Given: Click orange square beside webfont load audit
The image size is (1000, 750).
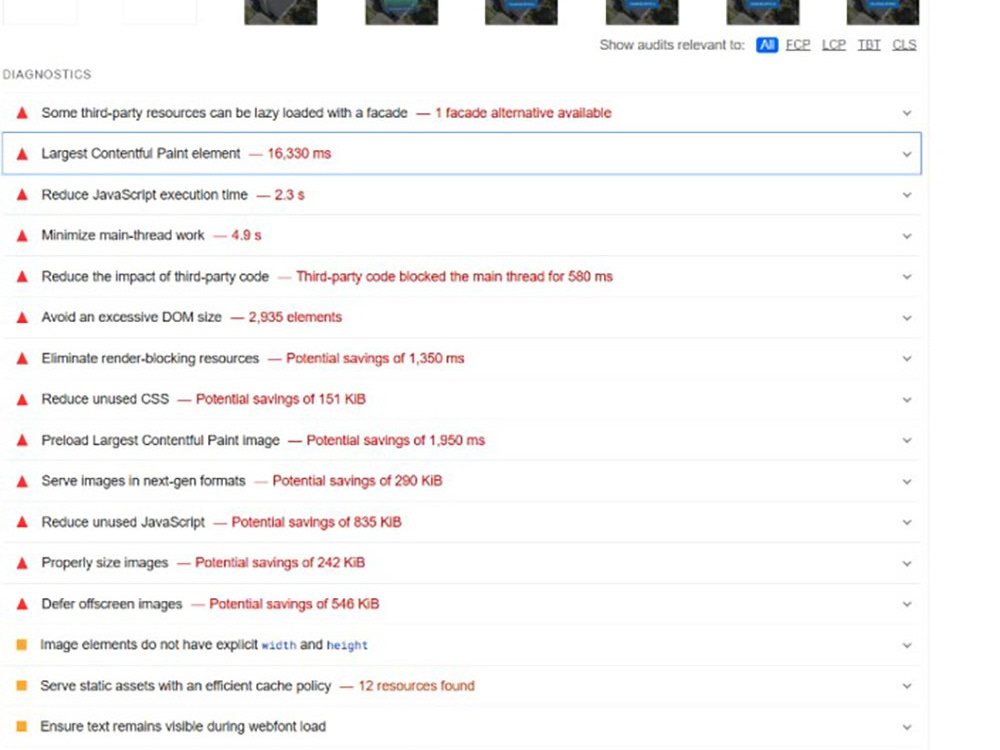Looking at the screenshot, I should coord(22,726).
